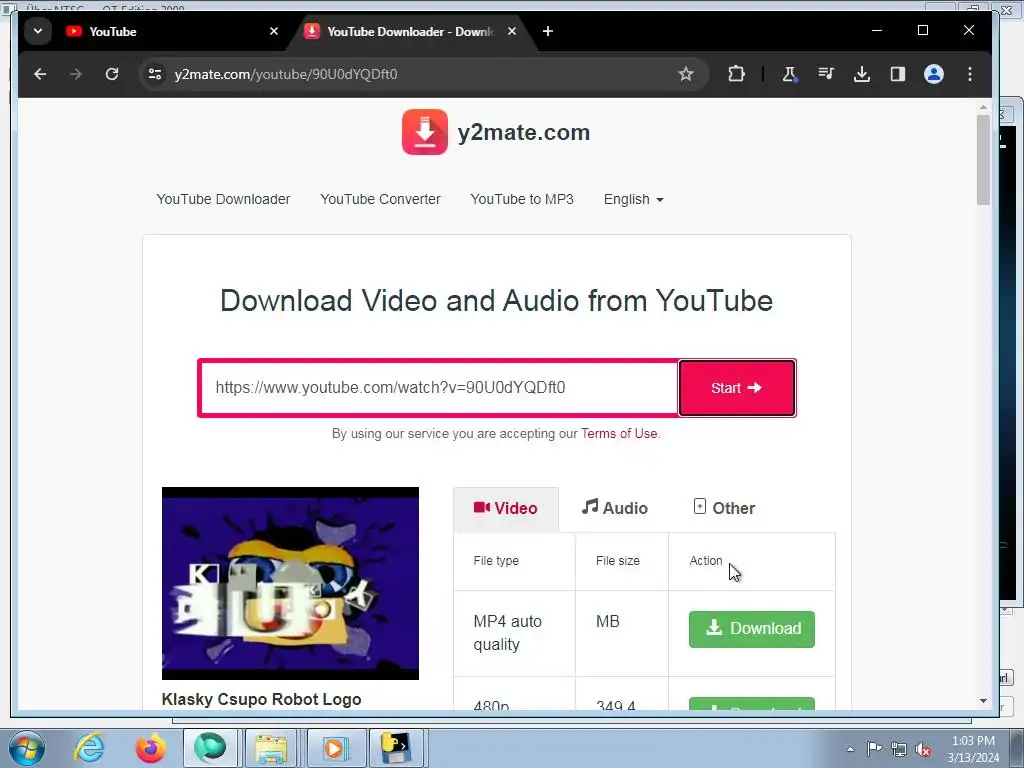
Task: Launch Firefox from taskbar
Action: tap(150, 748)
